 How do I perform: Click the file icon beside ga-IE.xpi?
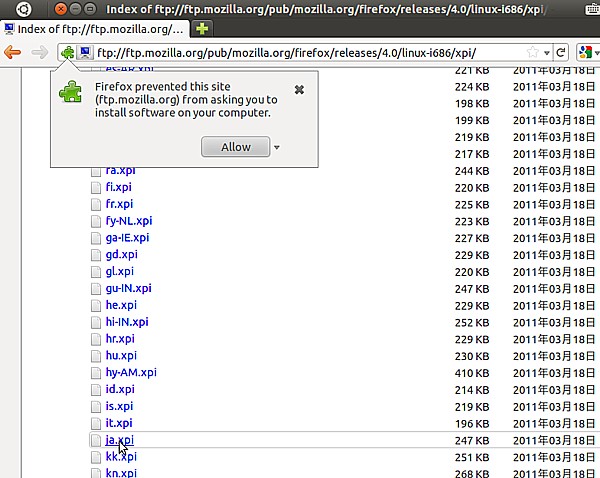96,238
